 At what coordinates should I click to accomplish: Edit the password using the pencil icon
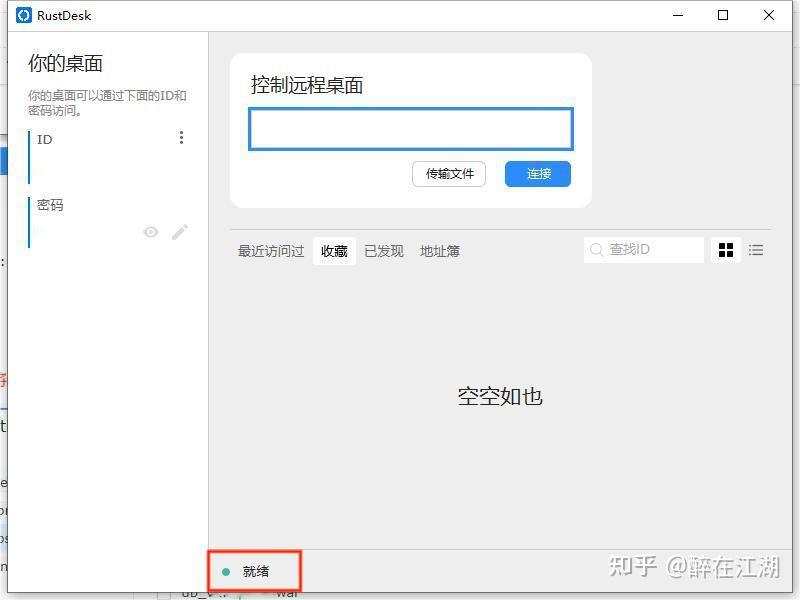coord(180,232)
